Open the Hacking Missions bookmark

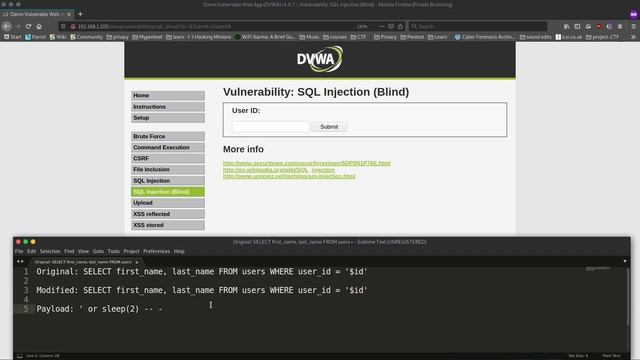point(209,37)
